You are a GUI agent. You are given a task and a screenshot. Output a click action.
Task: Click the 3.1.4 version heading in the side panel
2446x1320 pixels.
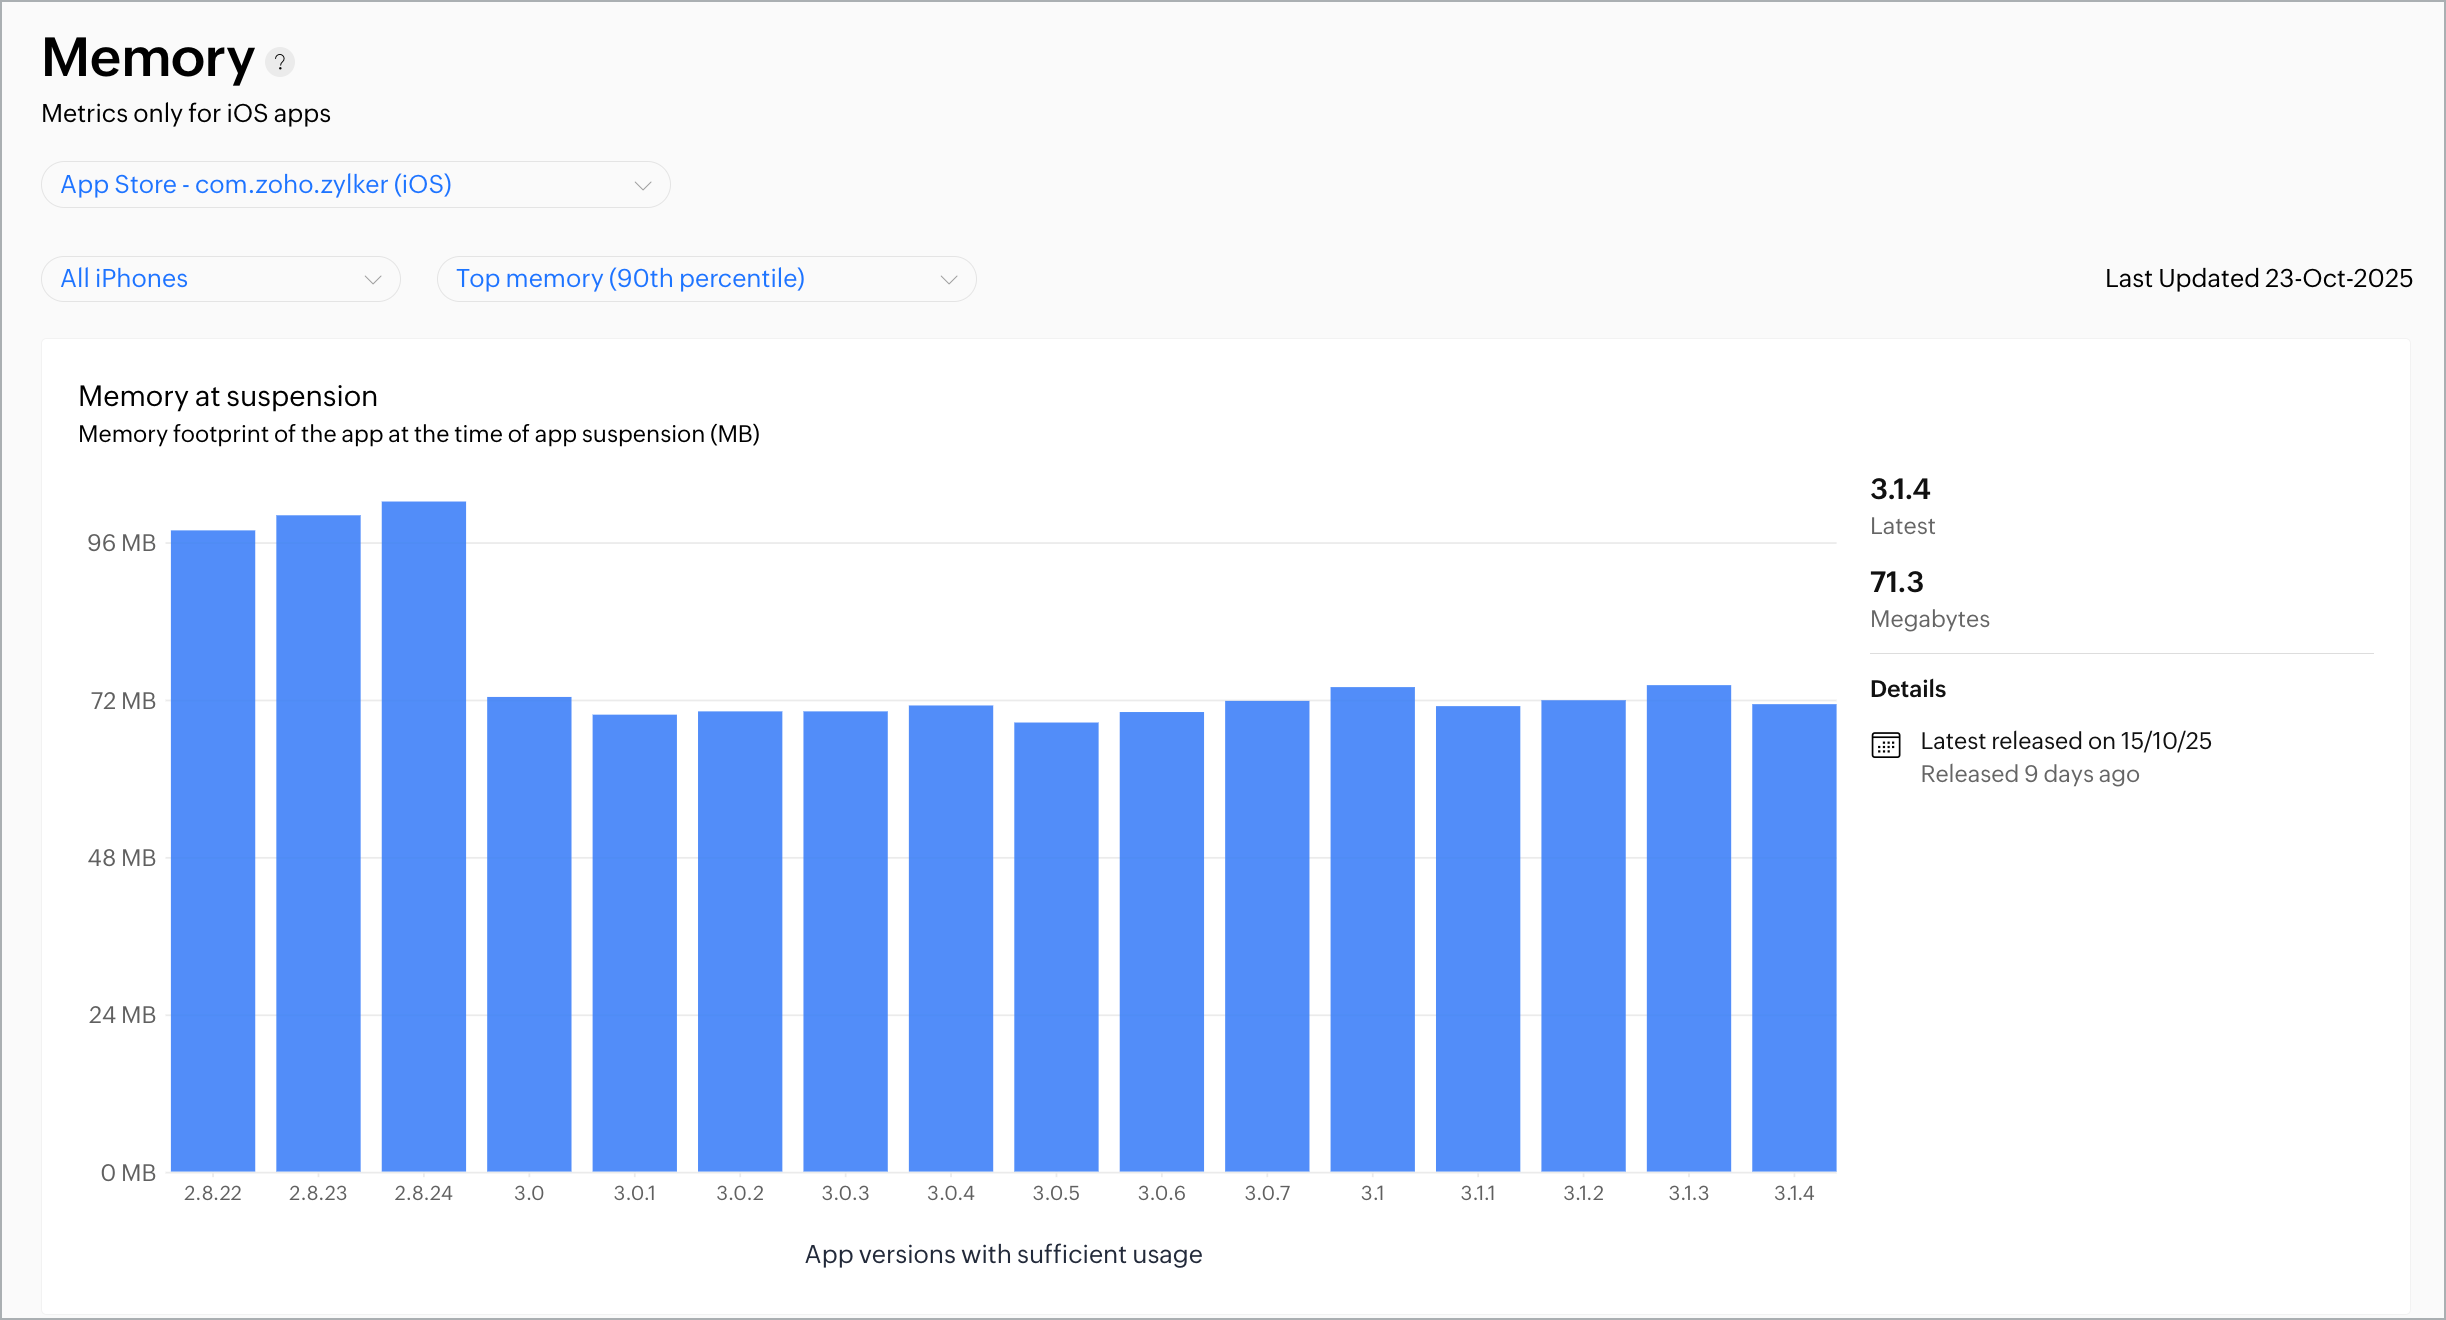coord(1900,489)
